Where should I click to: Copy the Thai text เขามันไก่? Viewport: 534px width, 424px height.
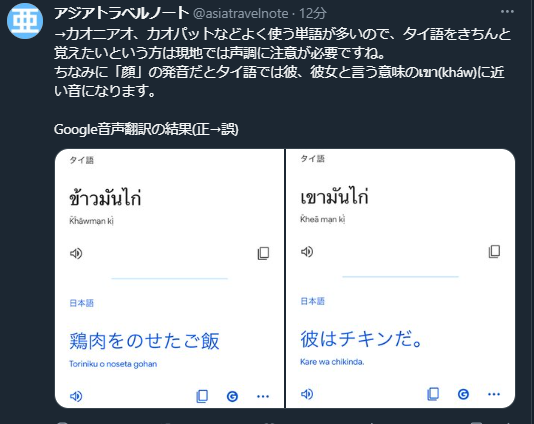tap(494, 252)
